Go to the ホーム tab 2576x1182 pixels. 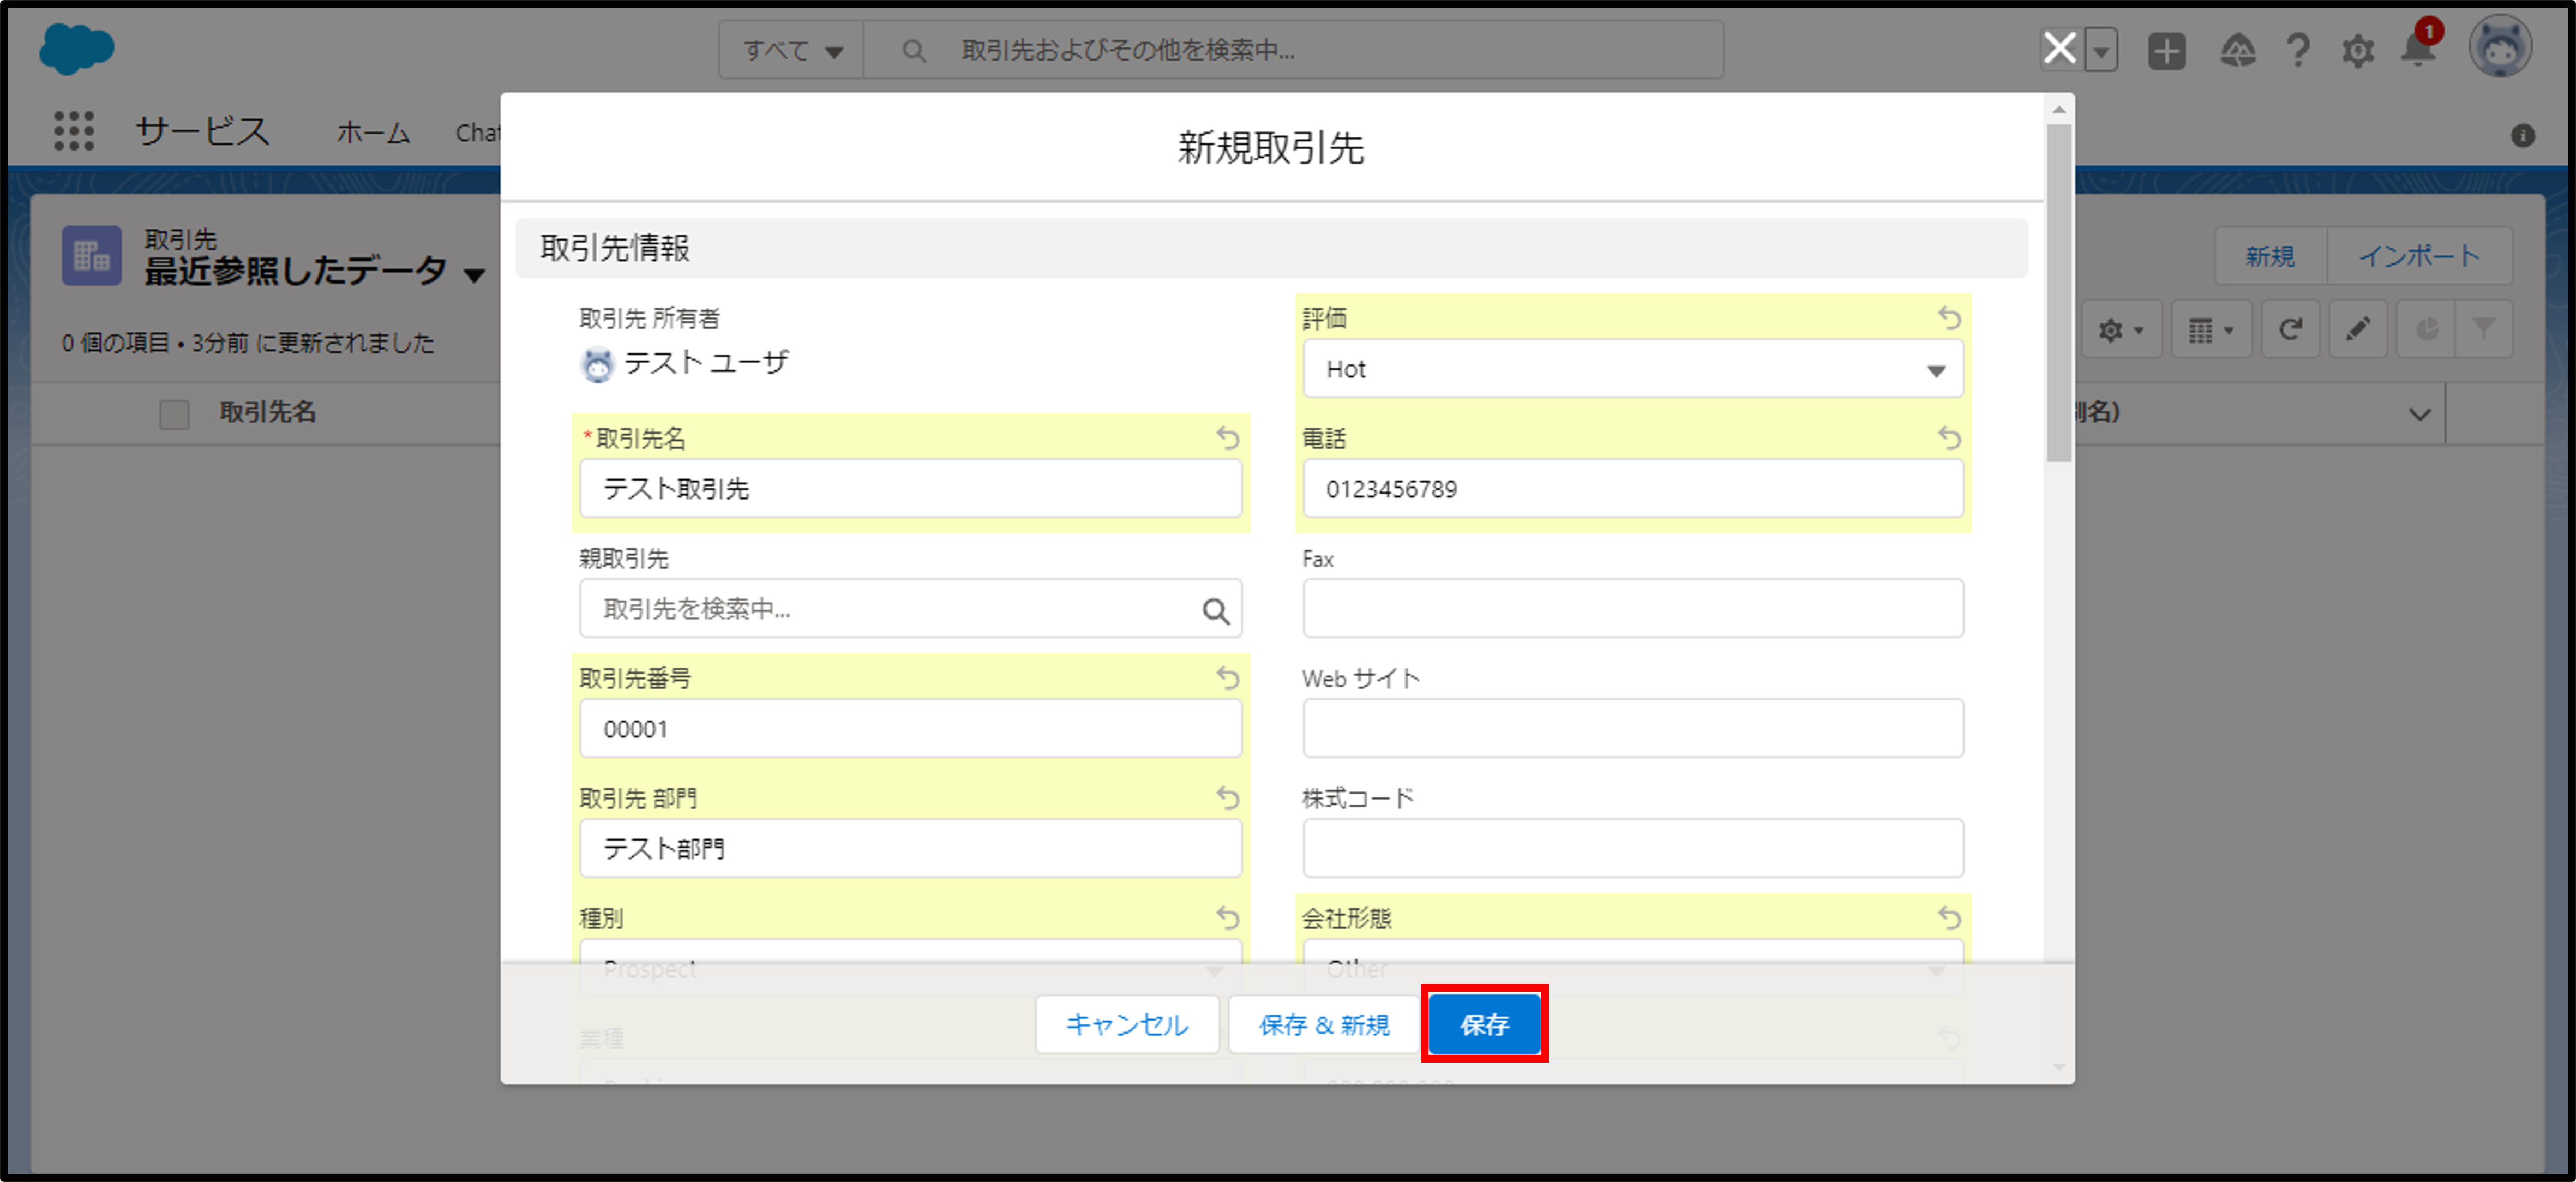[373, 132]
